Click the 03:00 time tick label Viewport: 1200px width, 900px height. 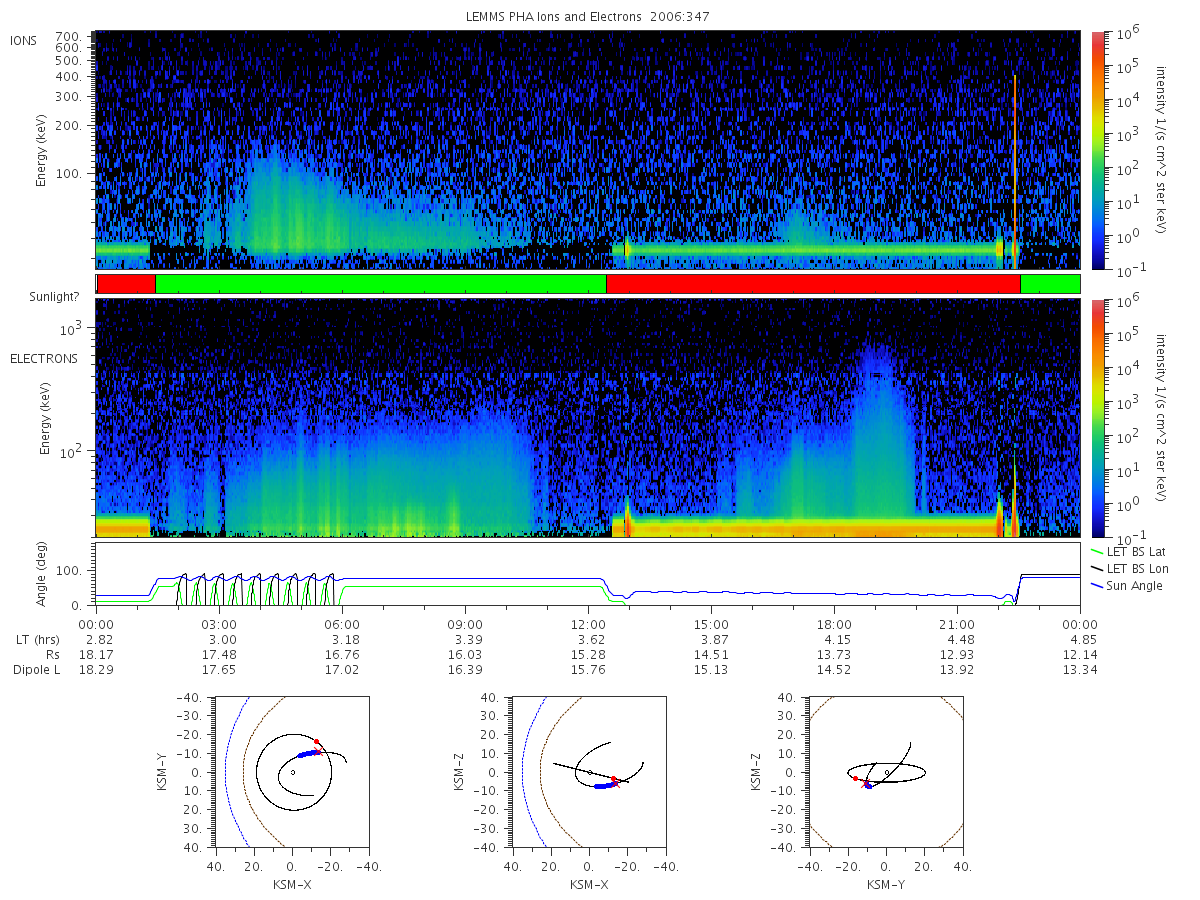click(220, 624)
